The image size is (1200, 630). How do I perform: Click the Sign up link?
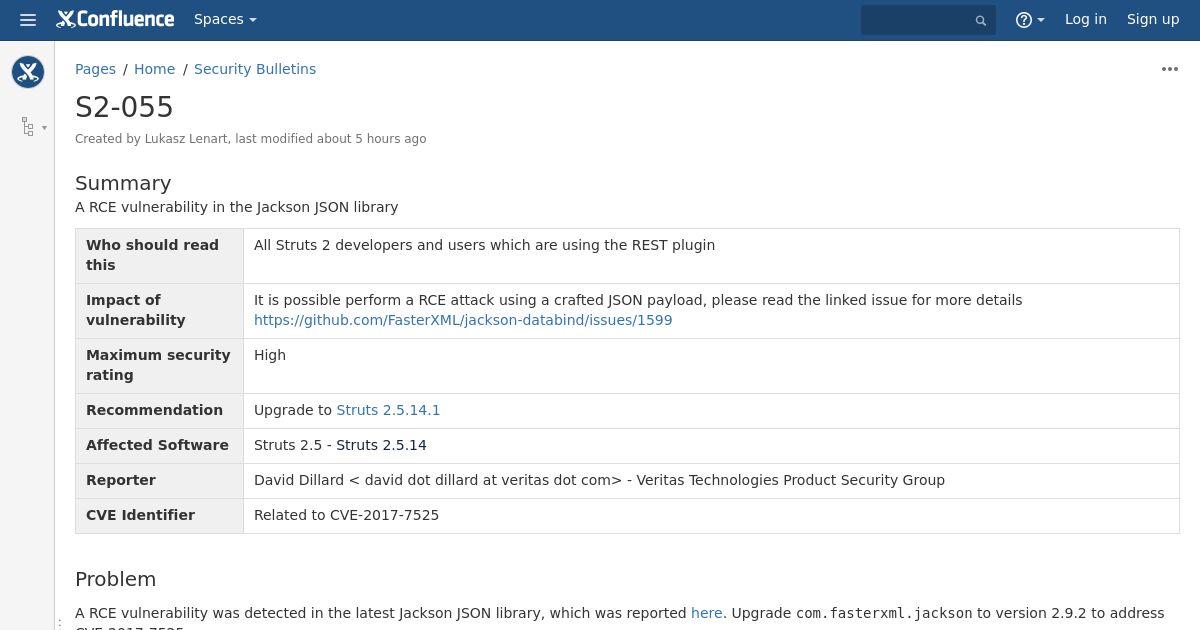[1153, 19]
